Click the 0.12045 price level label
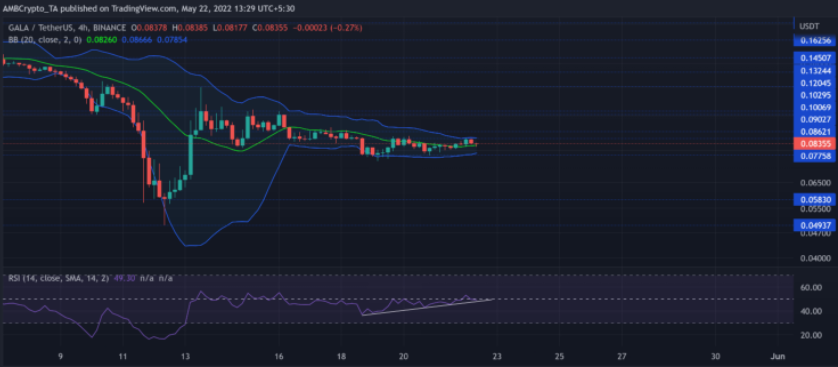838x367 pixels. (815, 83)
